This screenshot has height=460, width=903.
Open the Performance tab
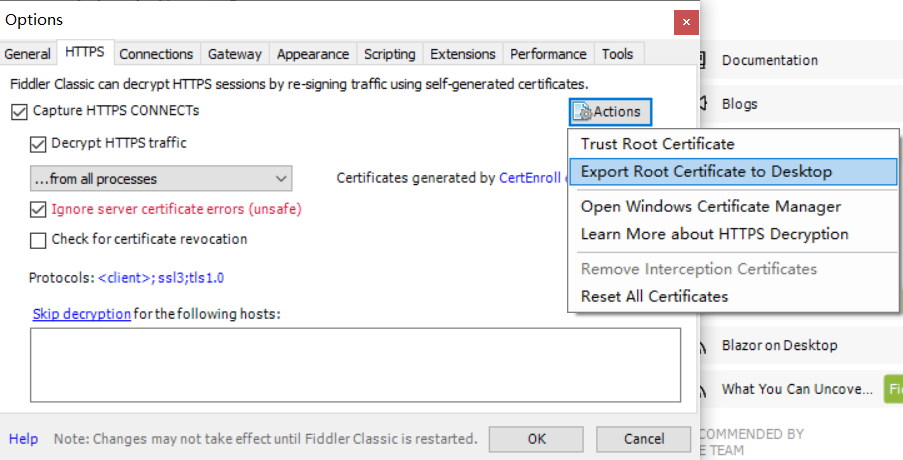(x=548, y=54)
